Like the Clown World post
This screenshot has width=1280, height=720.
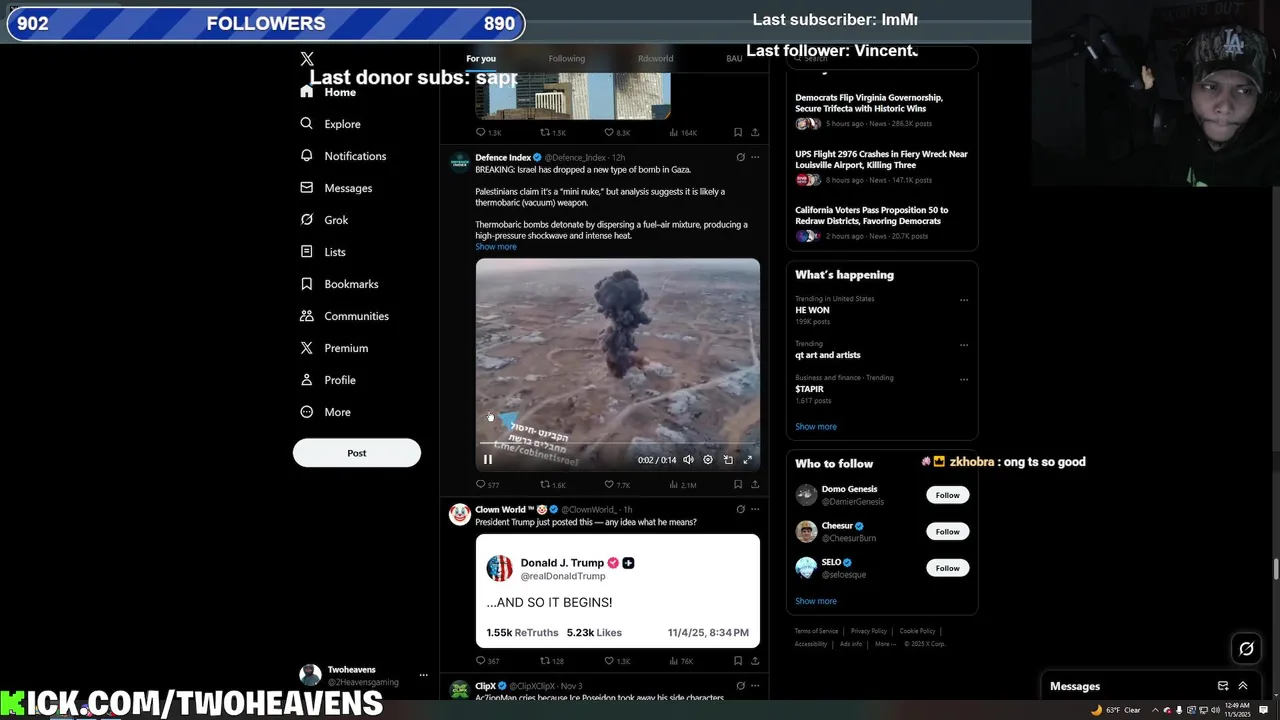617,661
